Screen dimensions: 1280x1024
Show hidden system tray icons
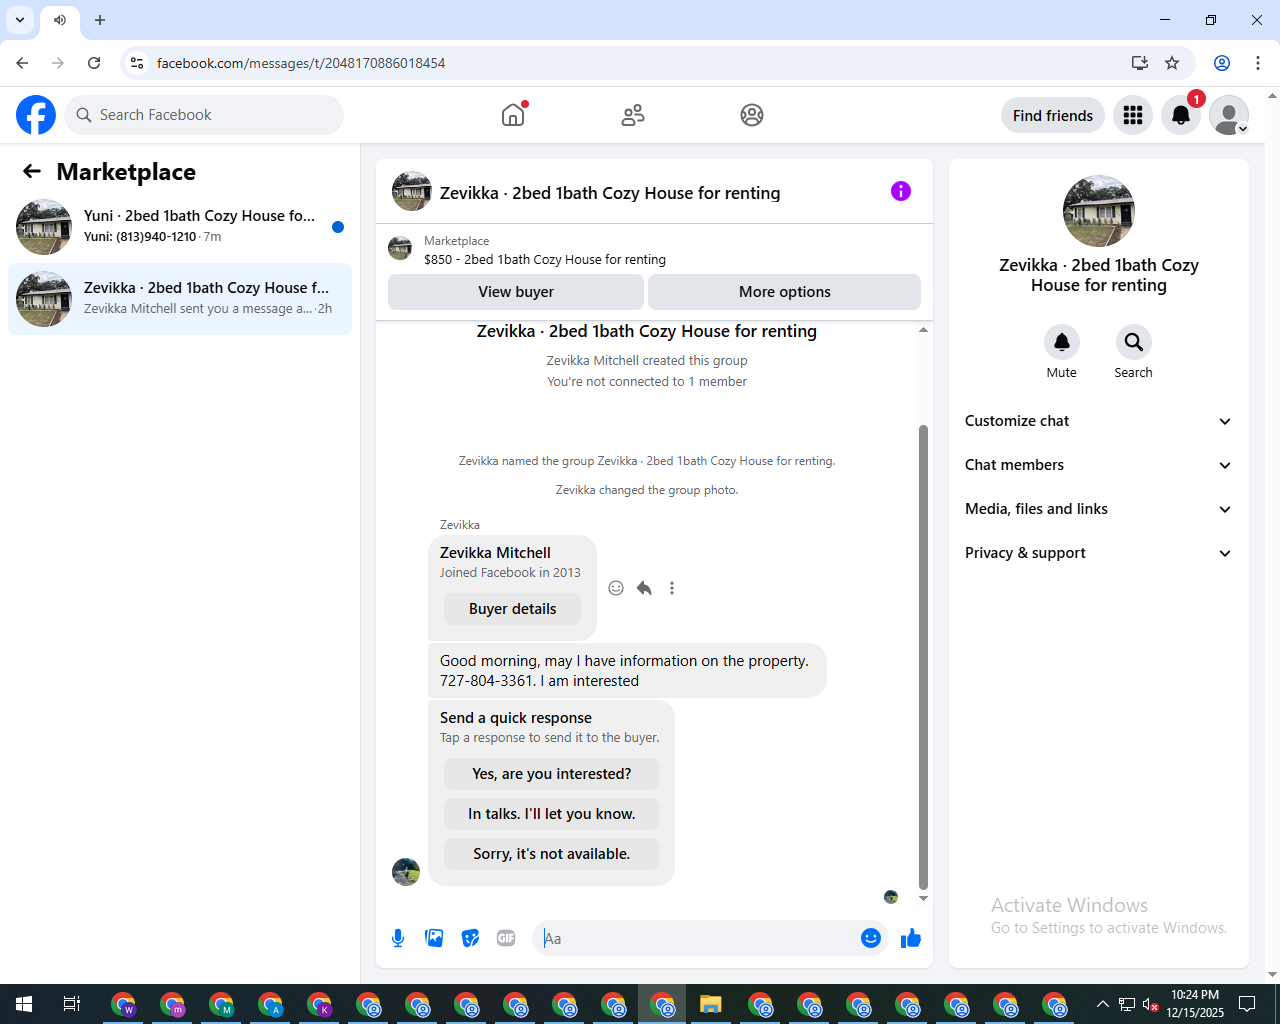[x=1102, y=1004]
